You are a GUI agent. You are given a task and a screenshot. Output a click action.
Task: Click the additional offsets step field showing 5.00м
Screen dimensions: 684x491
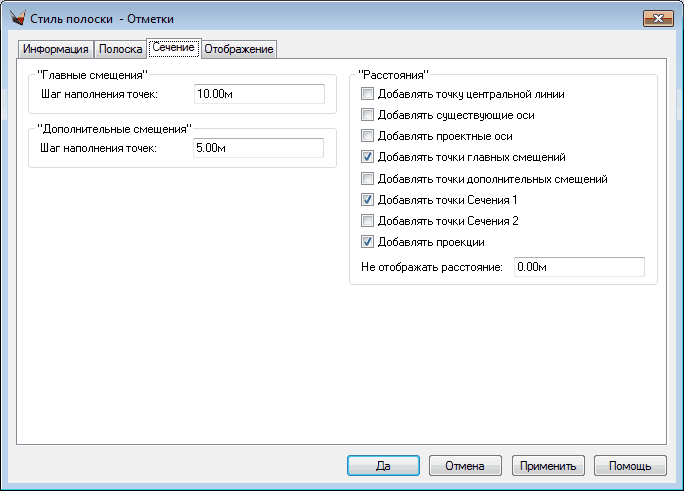(x=260, y=148)
